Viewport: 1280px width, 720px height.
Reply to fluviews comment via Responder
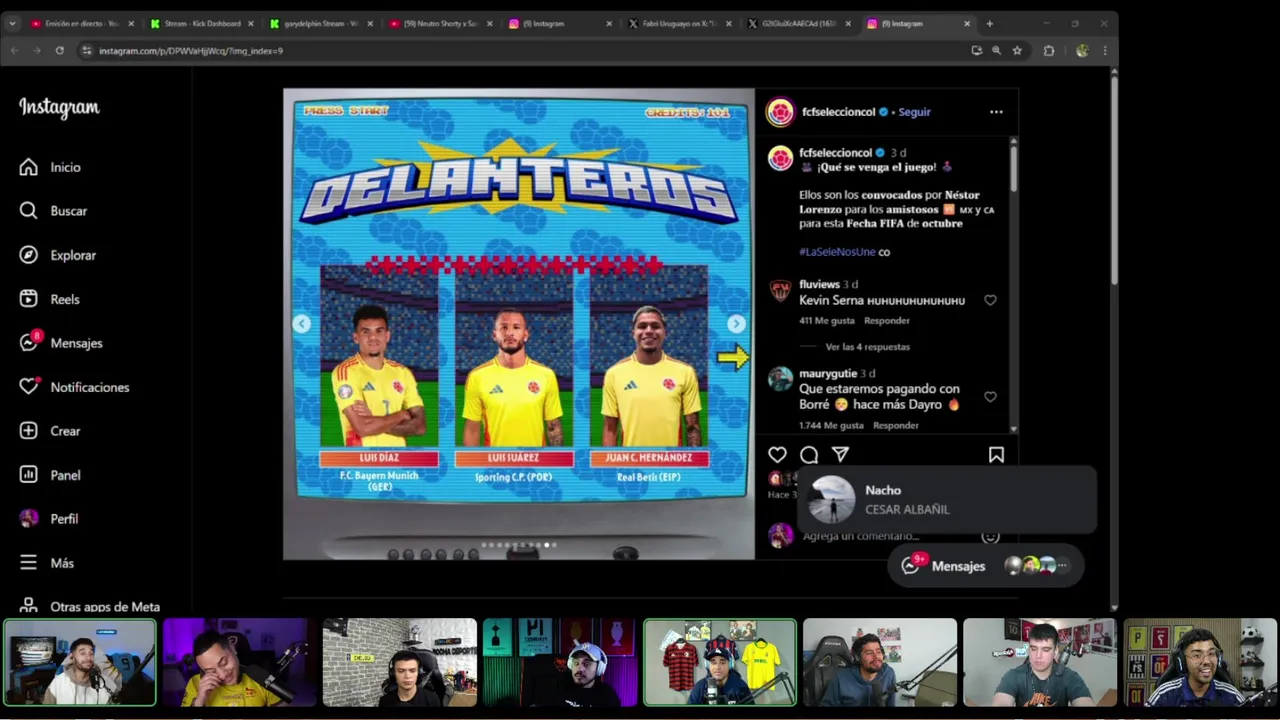(x=887, y=321)
